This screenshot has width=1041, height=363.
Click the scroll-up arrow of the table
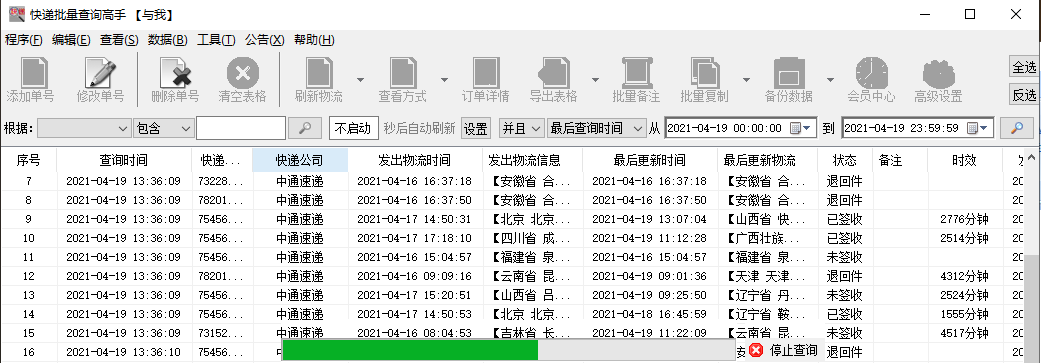click(x=1032, y=159)
